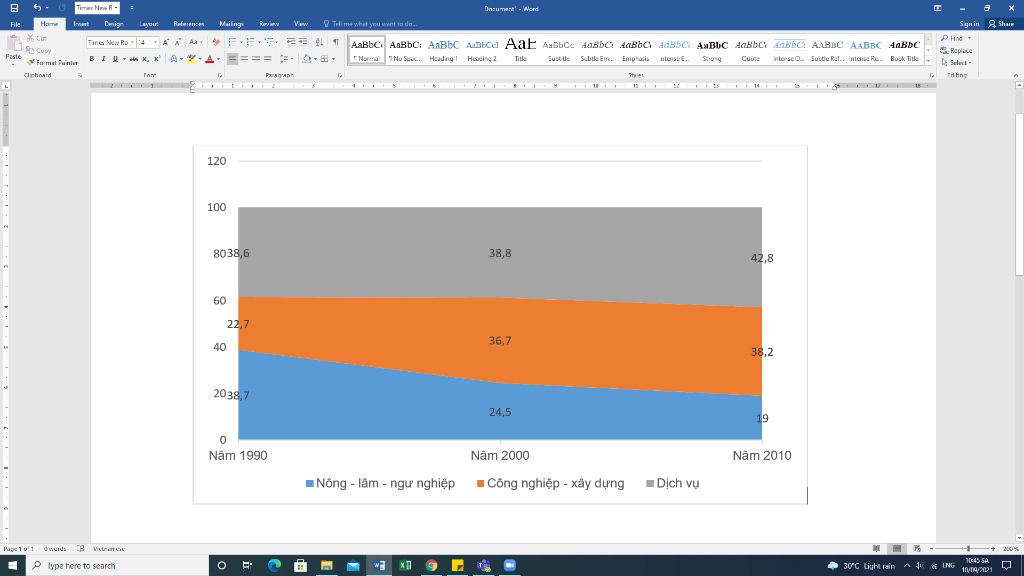Center-align the paragraph
This screenshot has height=576, width=1024.
244,59
